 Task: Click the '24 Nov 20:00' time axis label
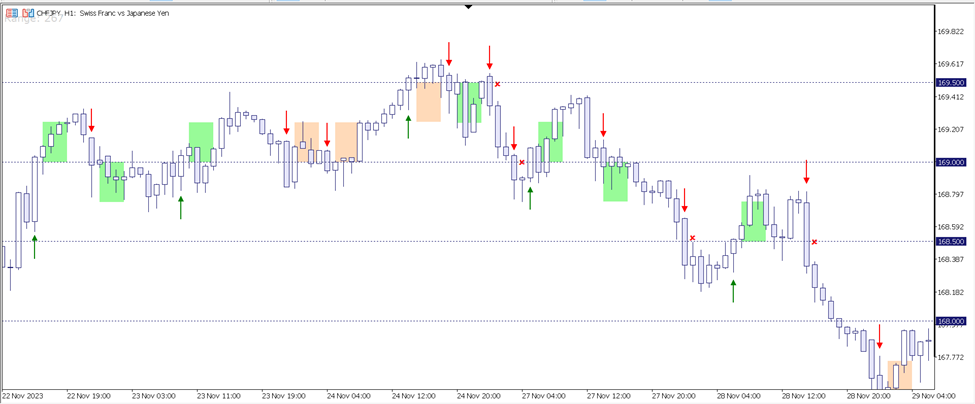coord(479,395)
